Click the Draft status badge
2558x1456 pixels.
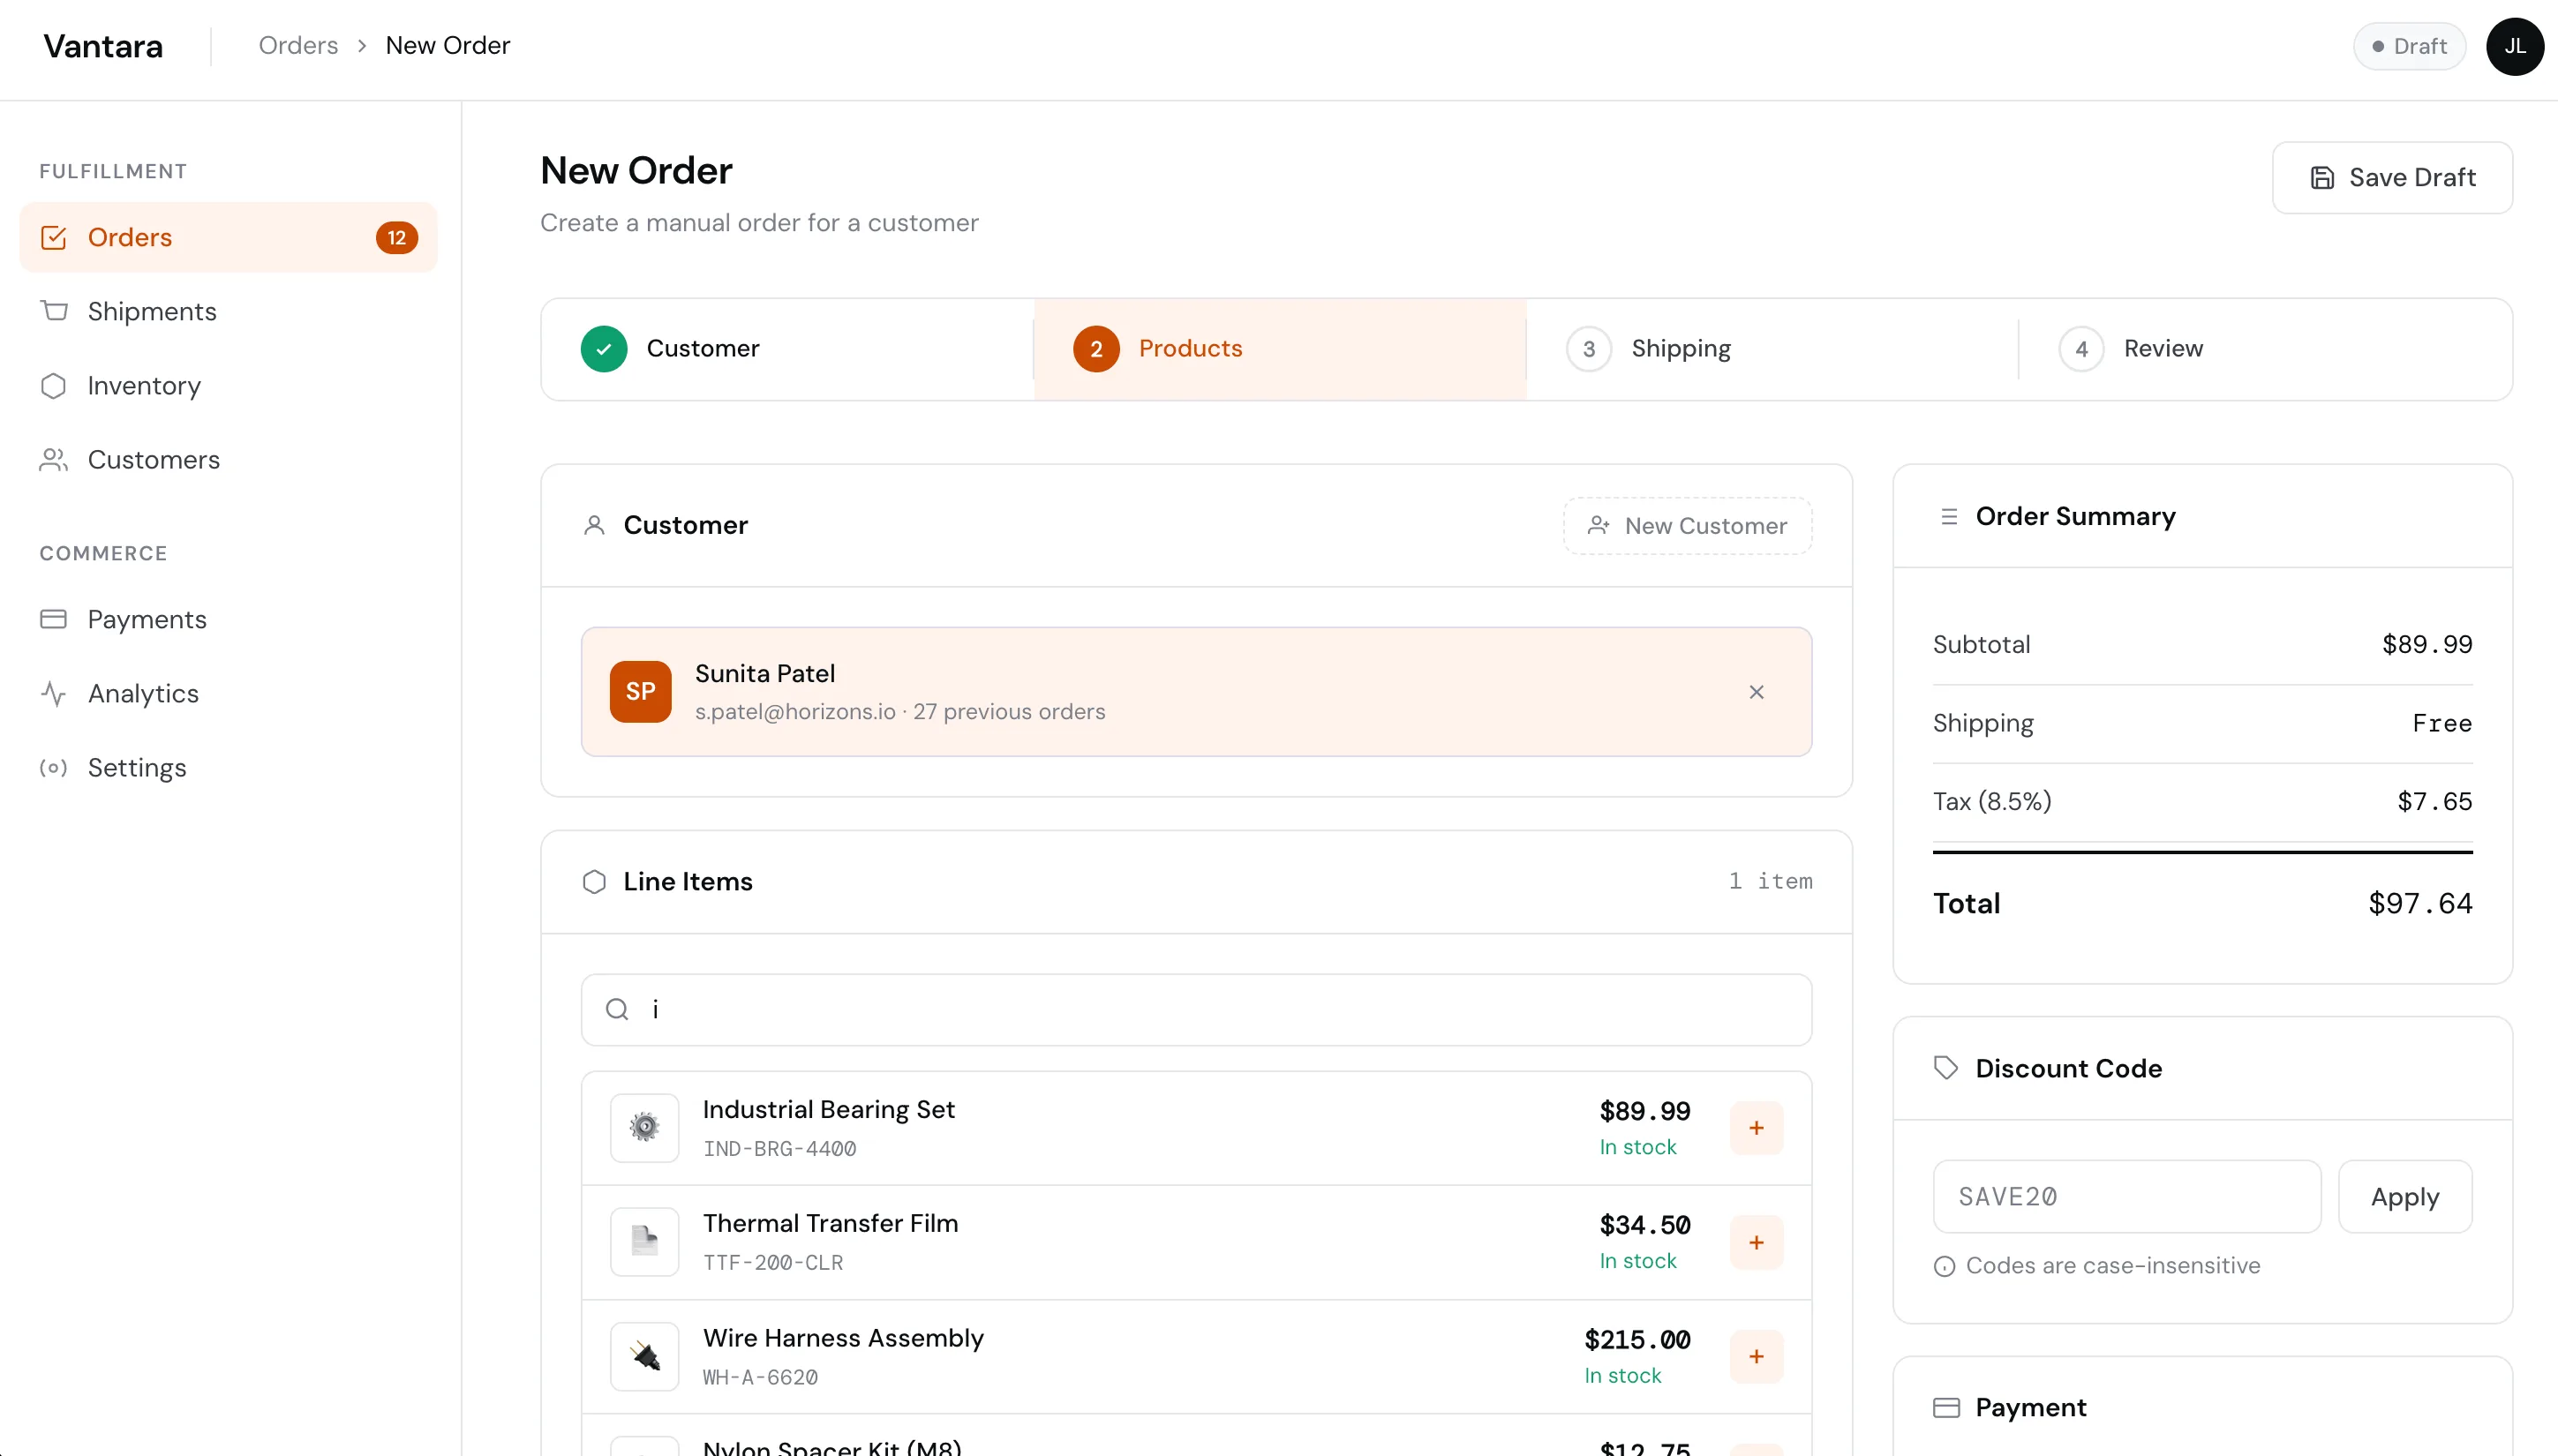[x=2409, y=46]
